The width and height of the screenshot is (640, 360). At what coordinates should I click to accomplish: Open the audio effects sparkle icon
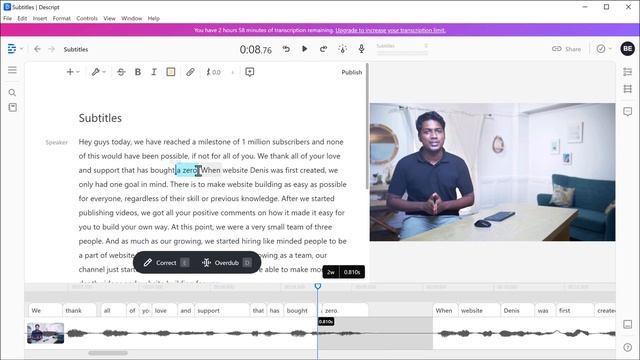click(x=342, y=49)
